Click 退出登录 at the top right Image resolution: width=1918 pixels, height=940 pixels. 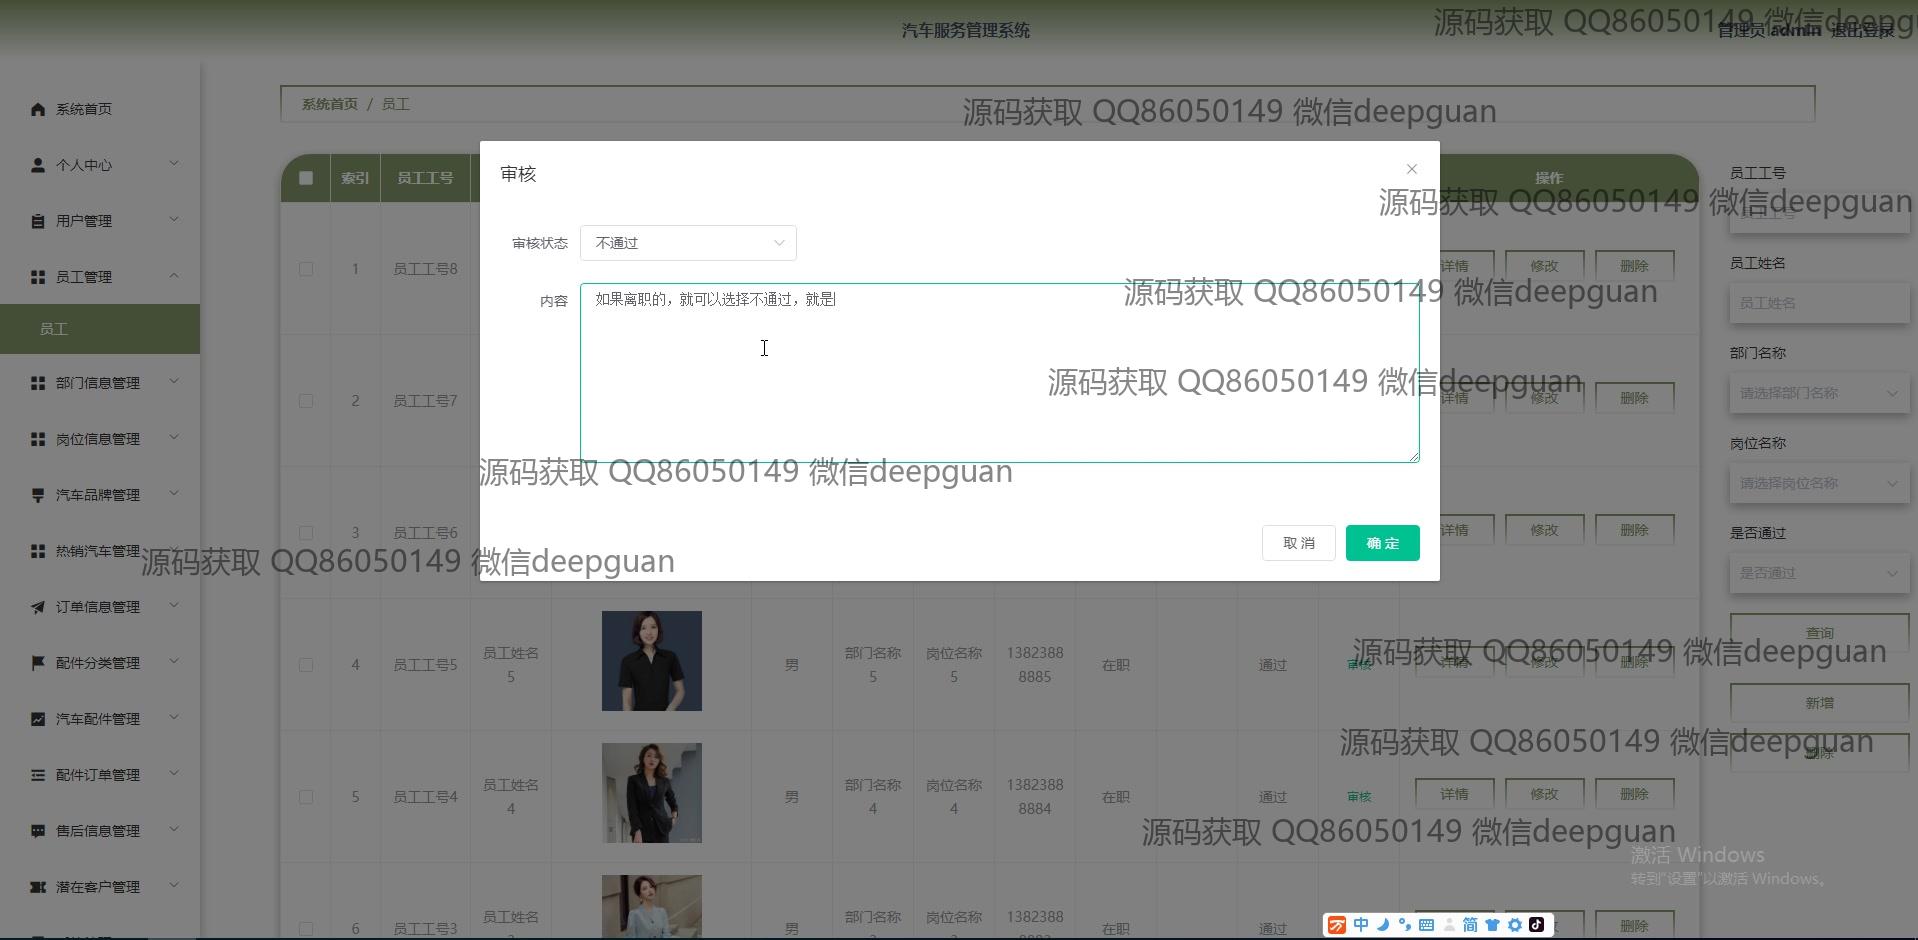tap(1862, 31)
